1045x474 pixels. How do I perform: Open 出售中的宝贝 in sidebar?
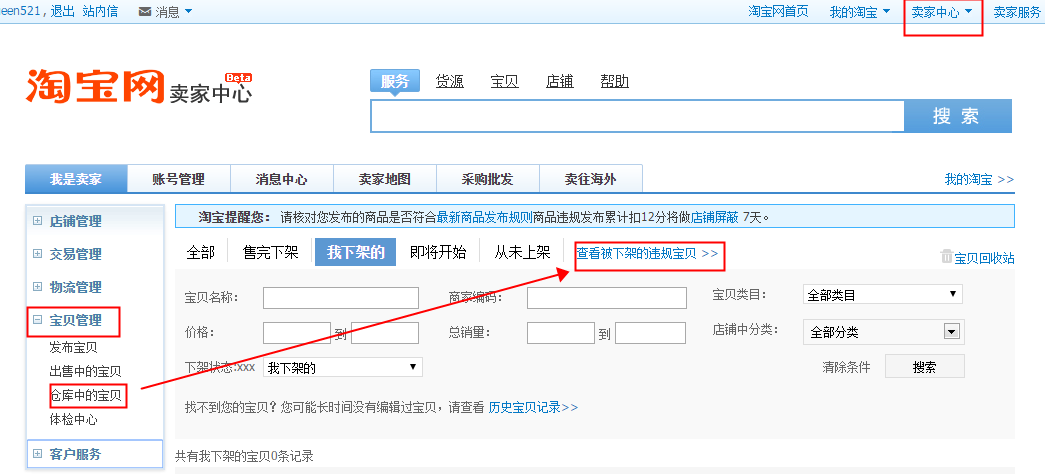click(85, 371)
